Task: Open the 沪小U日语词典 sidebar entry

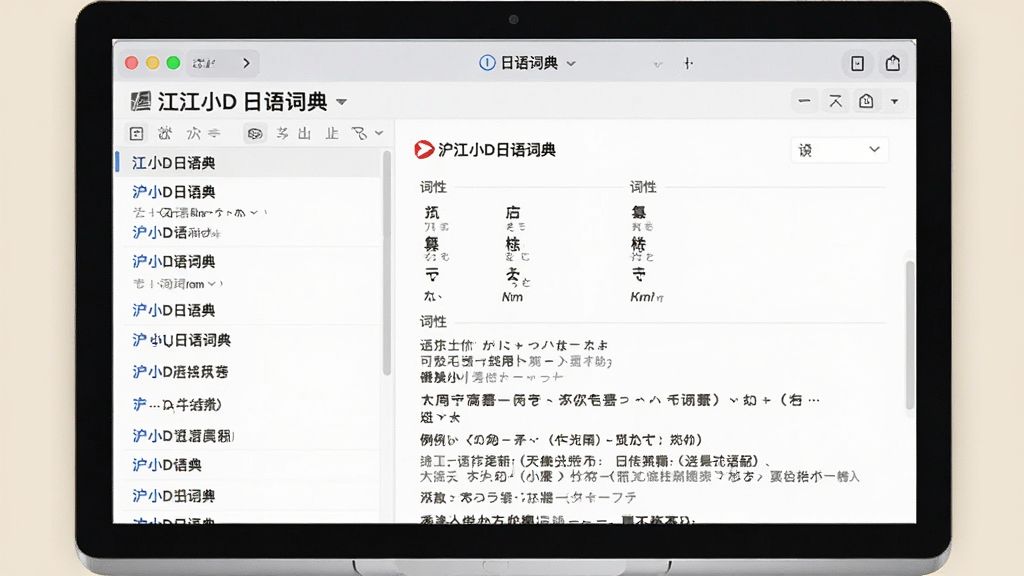Action: (x=182, y=340)
